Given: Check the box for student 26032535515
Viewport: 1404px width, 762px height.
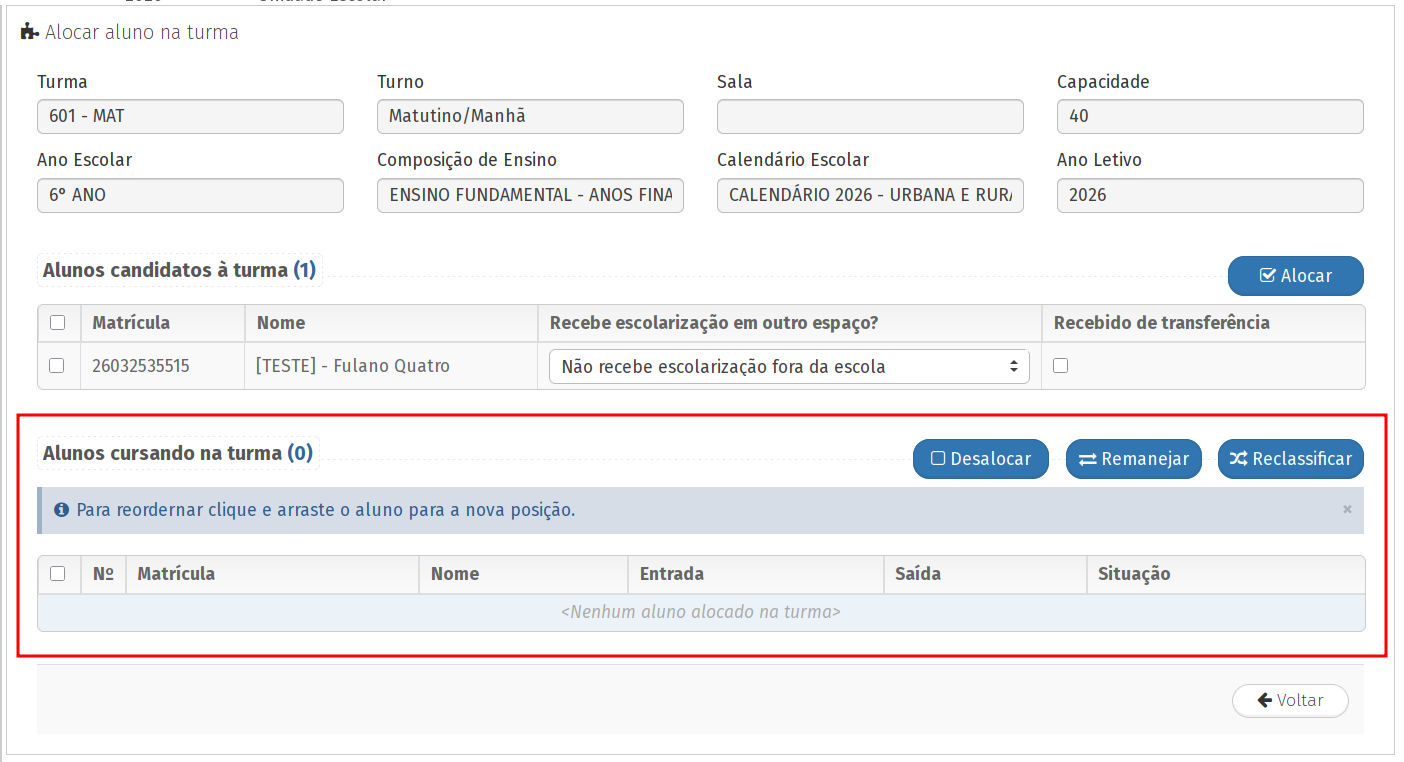Looking at the screenshot, I should click(57, 366).
